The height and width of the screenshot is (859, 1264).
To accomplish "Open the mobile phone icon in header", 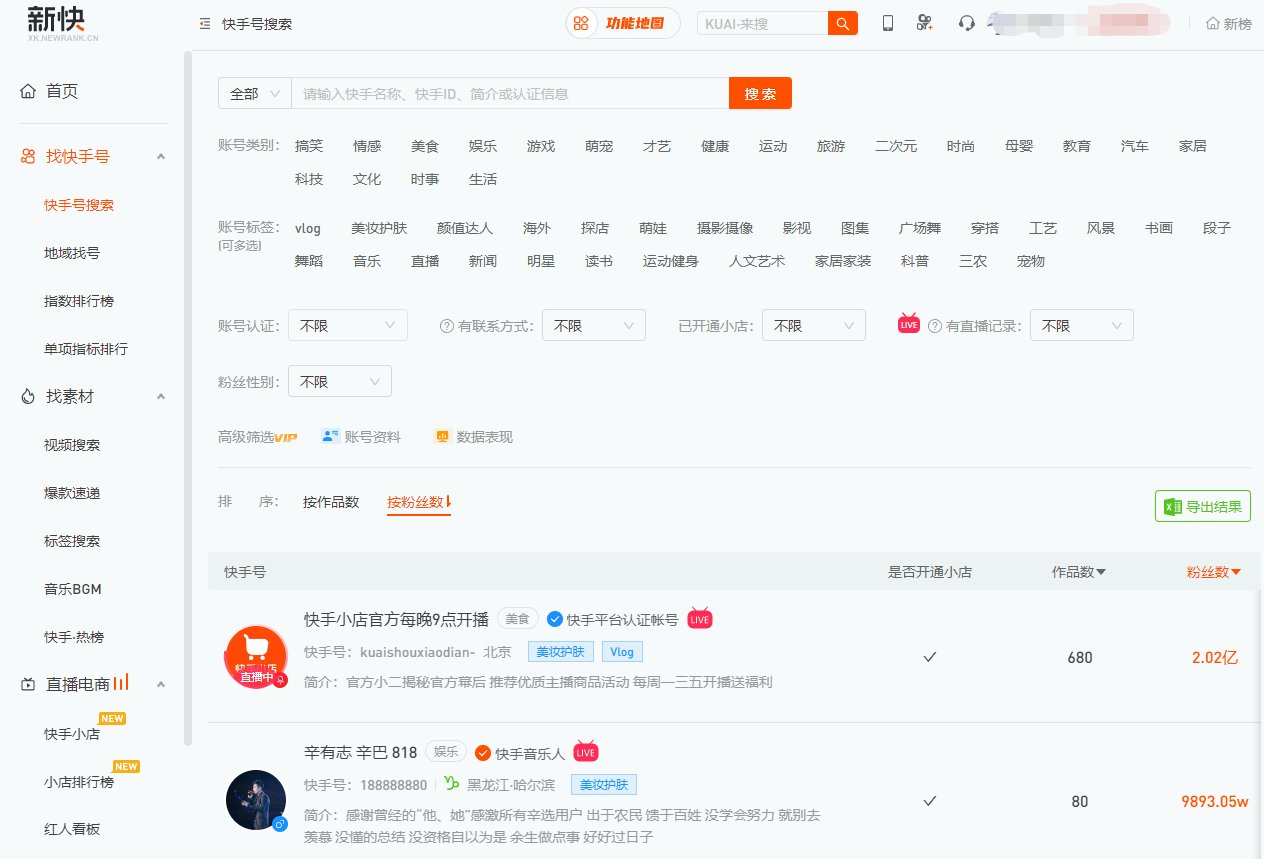I will click(887, 23).
